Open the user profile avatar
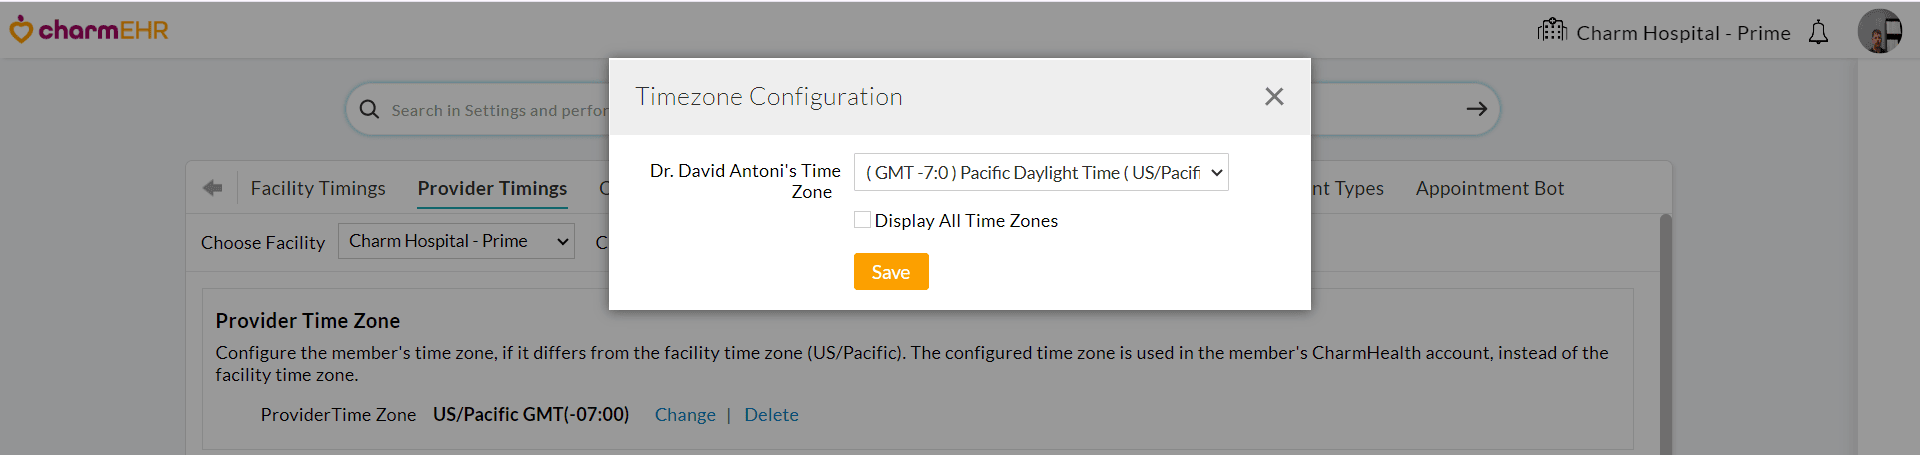The height and width of the screenshot is (455, 1920). coord(1879,31)
